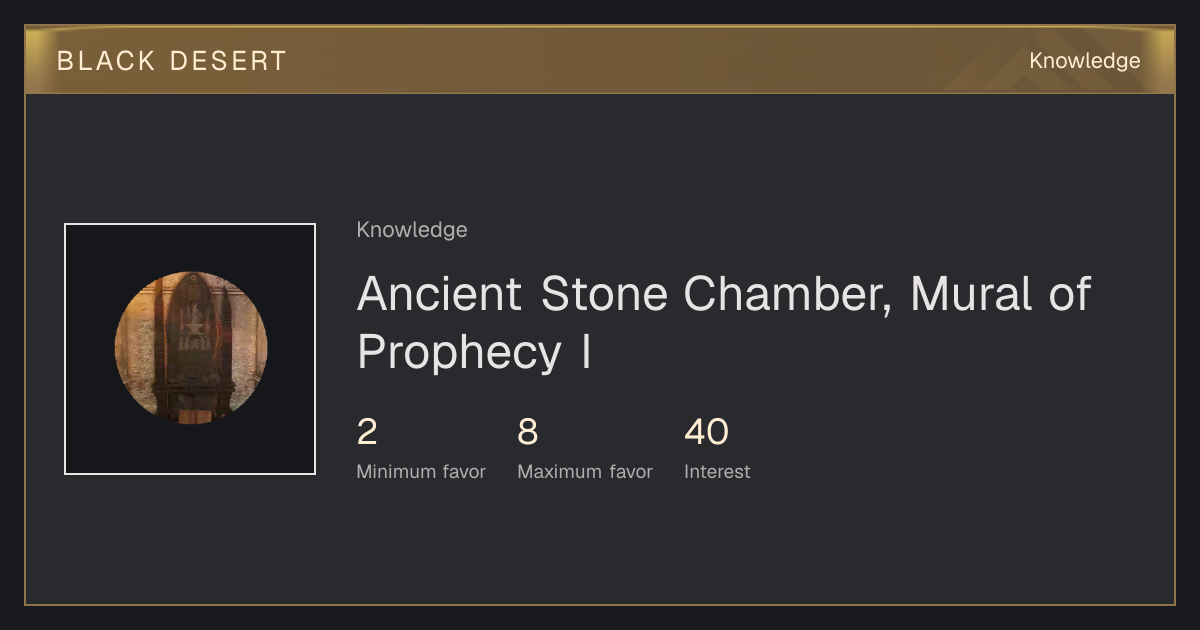Screen dimensions: 1200x630
Task: Click the word DESERT in the header
Action: tap(229, 61)
